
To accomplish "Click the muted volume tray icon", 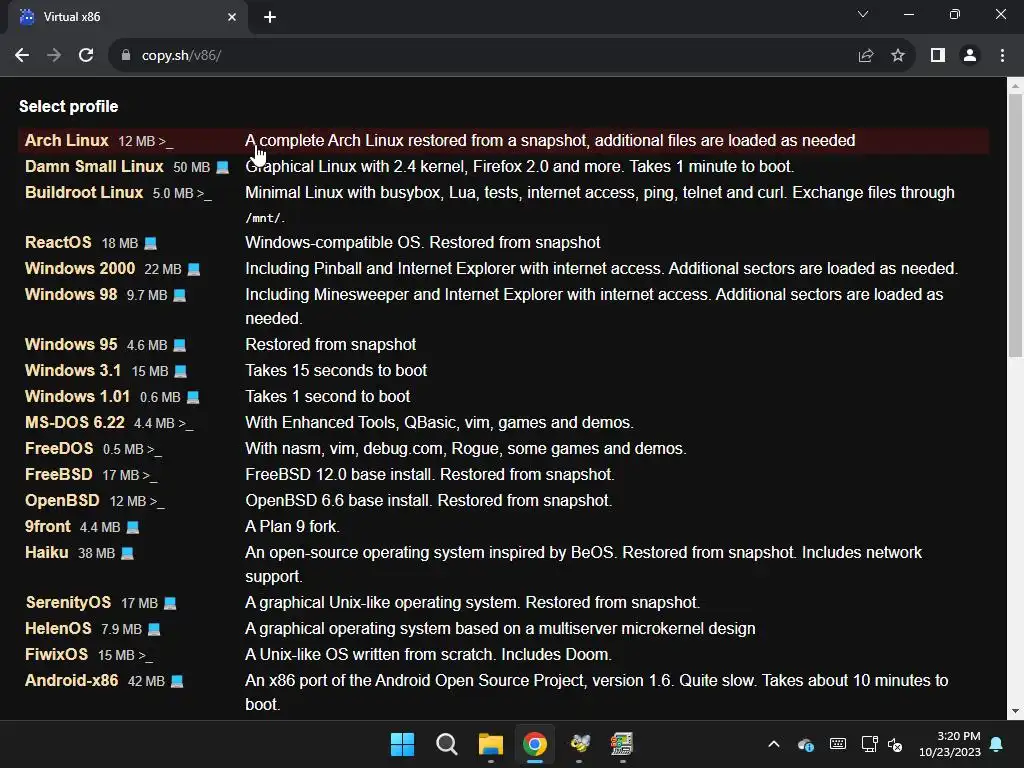I will [895, 744].
